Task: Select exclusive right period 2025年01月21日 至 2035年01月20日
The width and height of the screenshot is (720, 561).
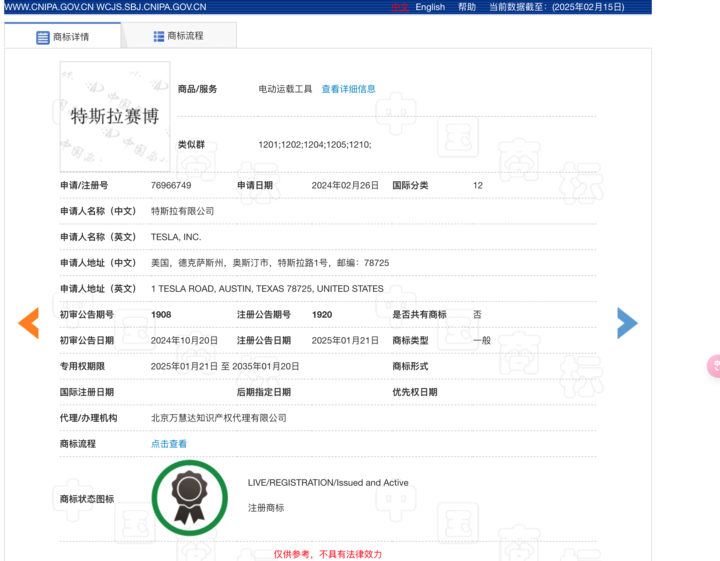Action: pyautogui.click(x=225, y=366)
